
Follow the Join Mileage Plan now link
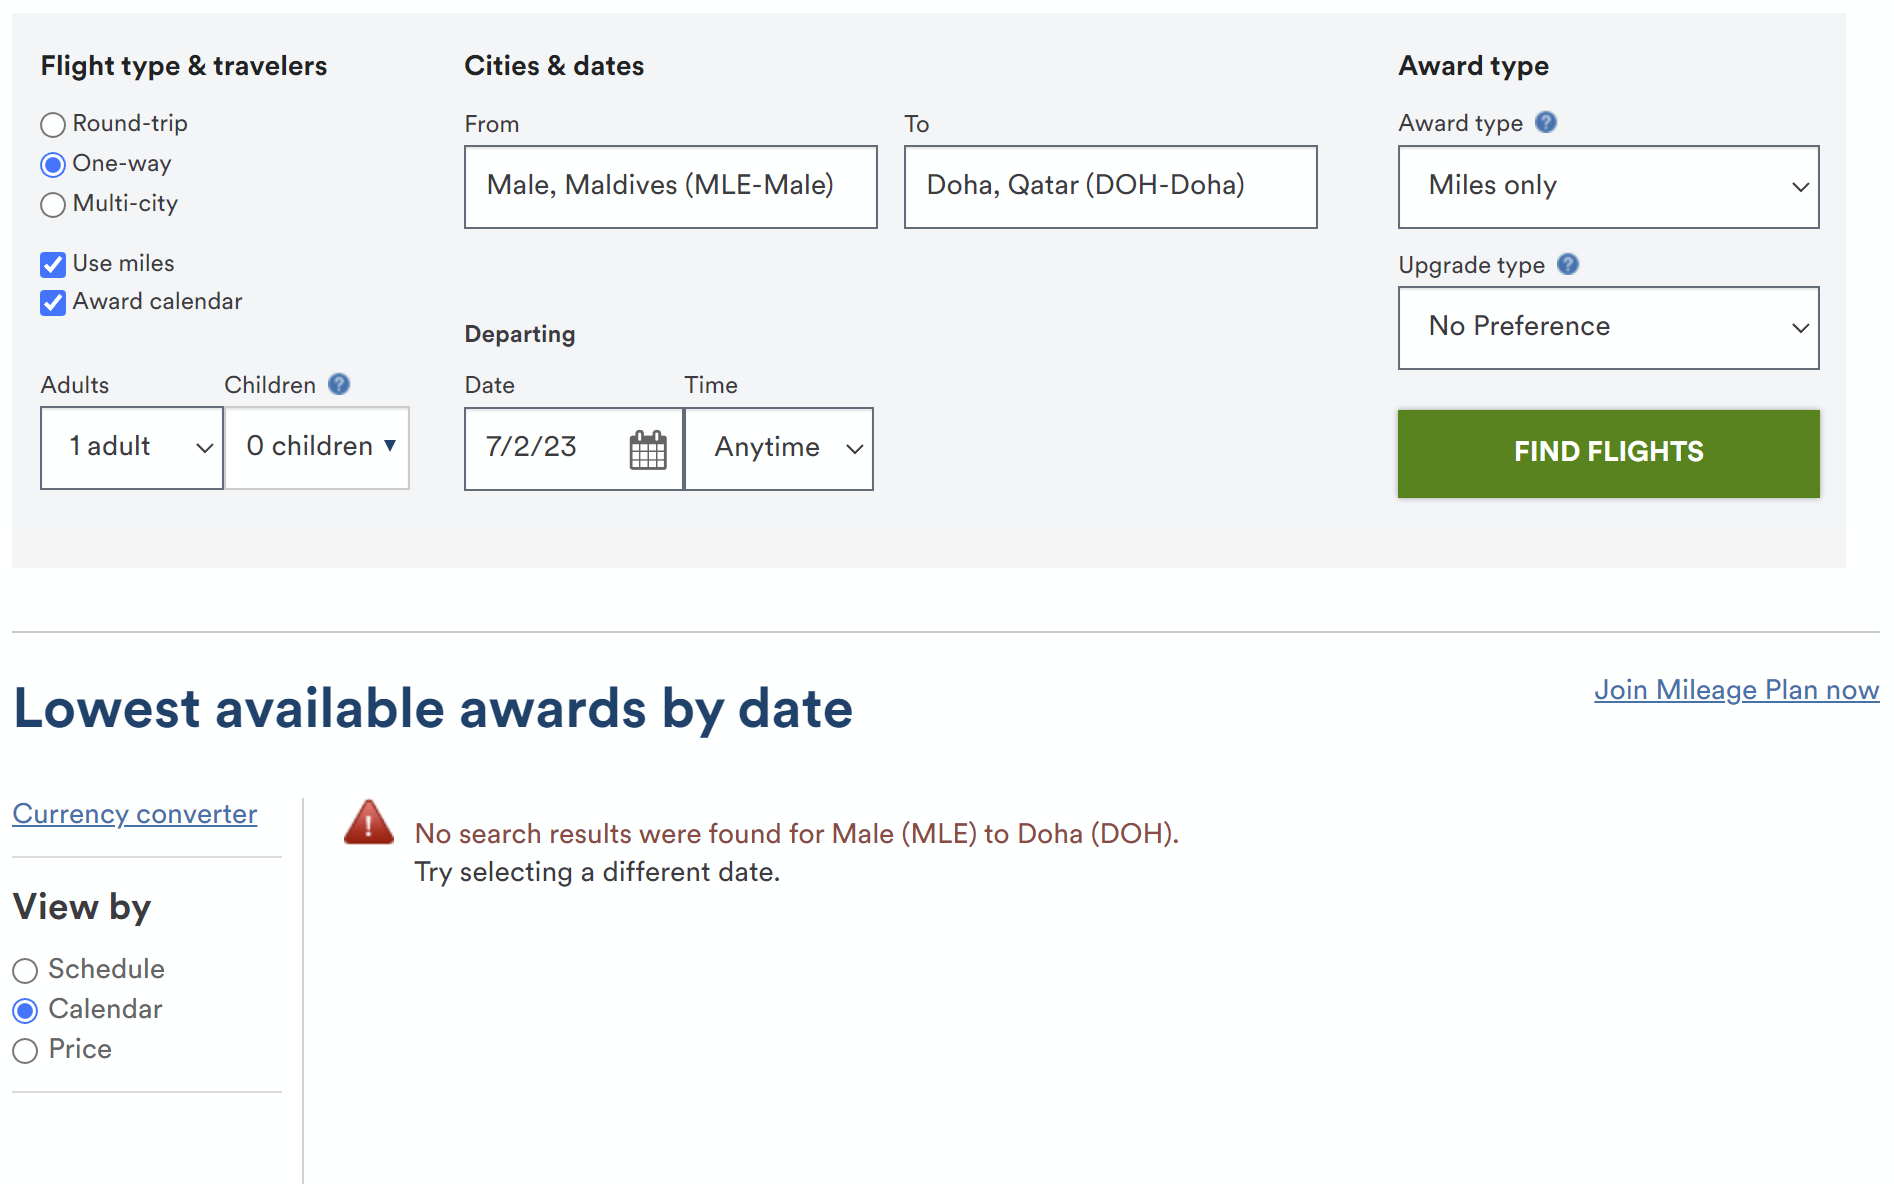(1735, 690)
